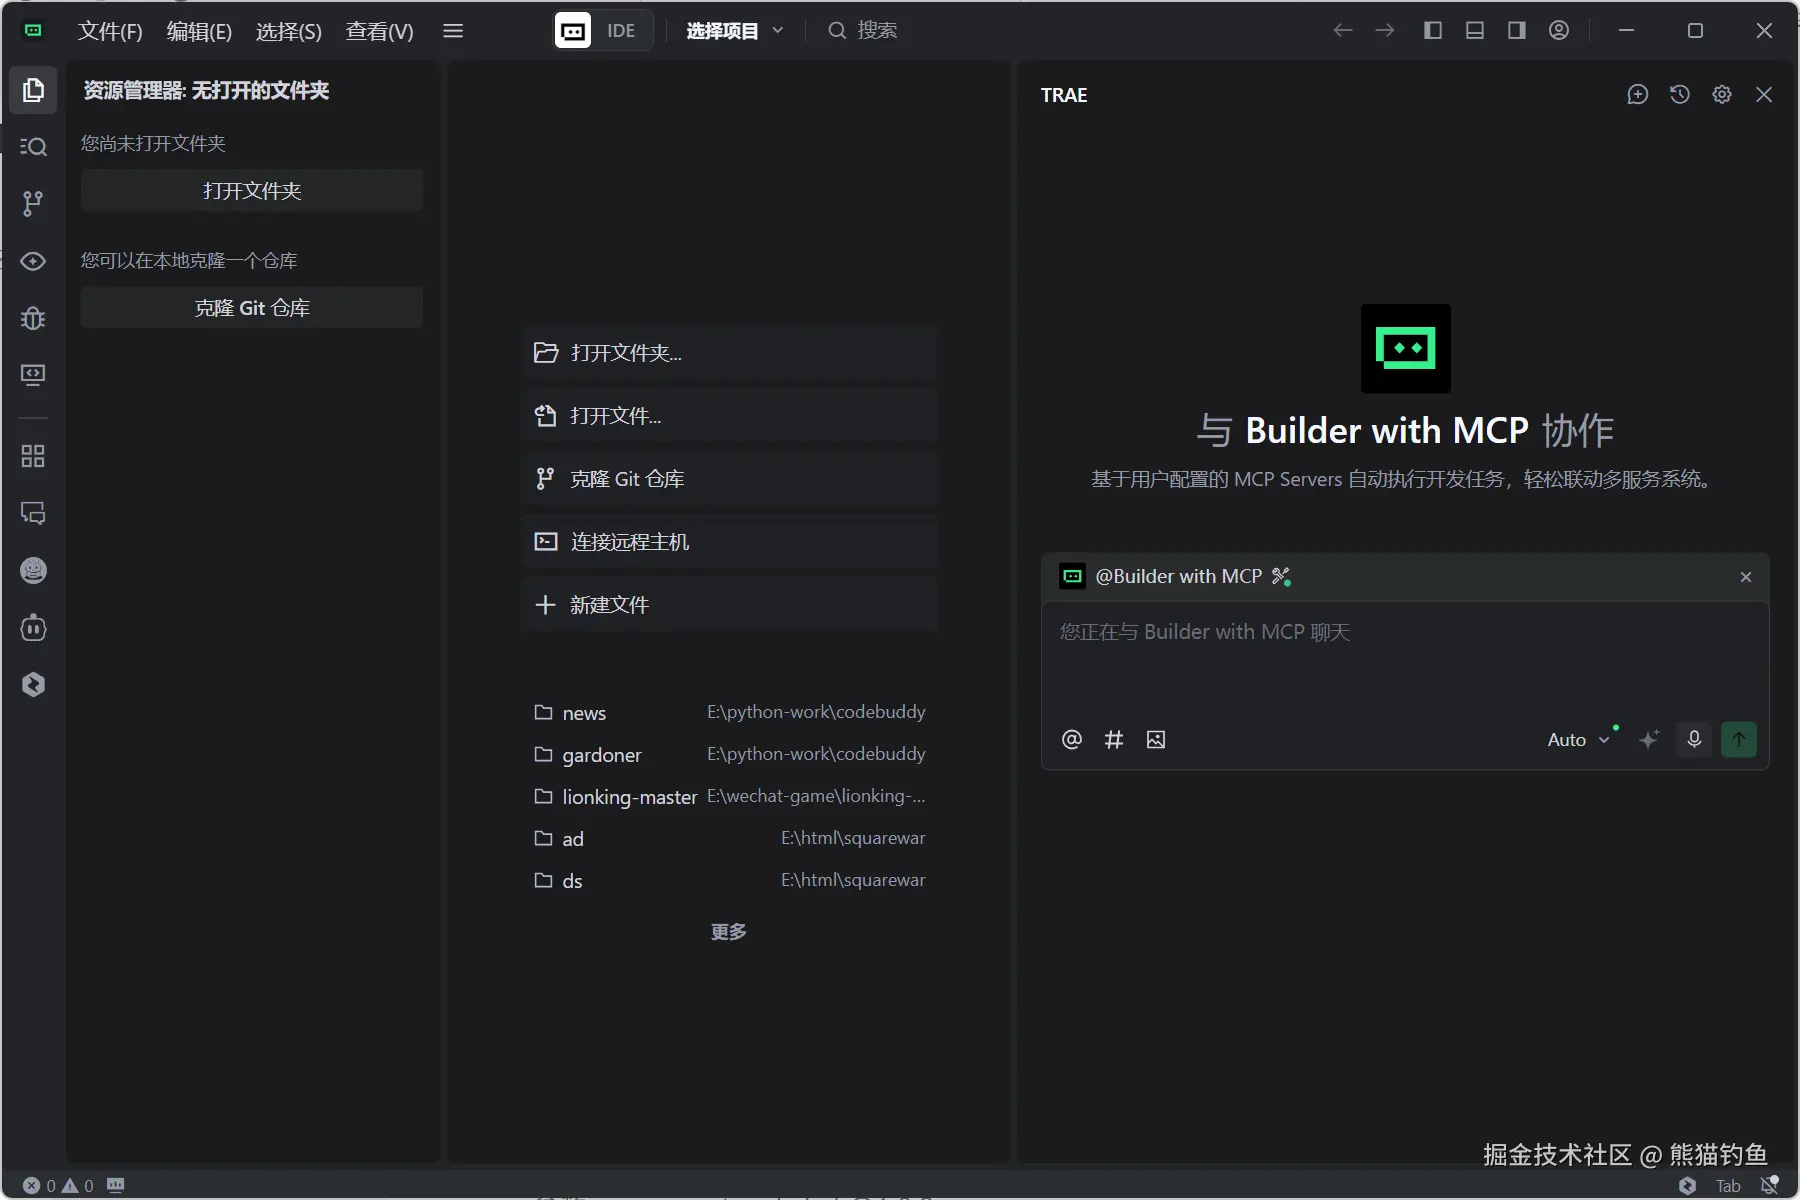Open the 选择(S) menu
Image resolution: width=1800 pixels, height=1200 pixels.
(289, 31)
